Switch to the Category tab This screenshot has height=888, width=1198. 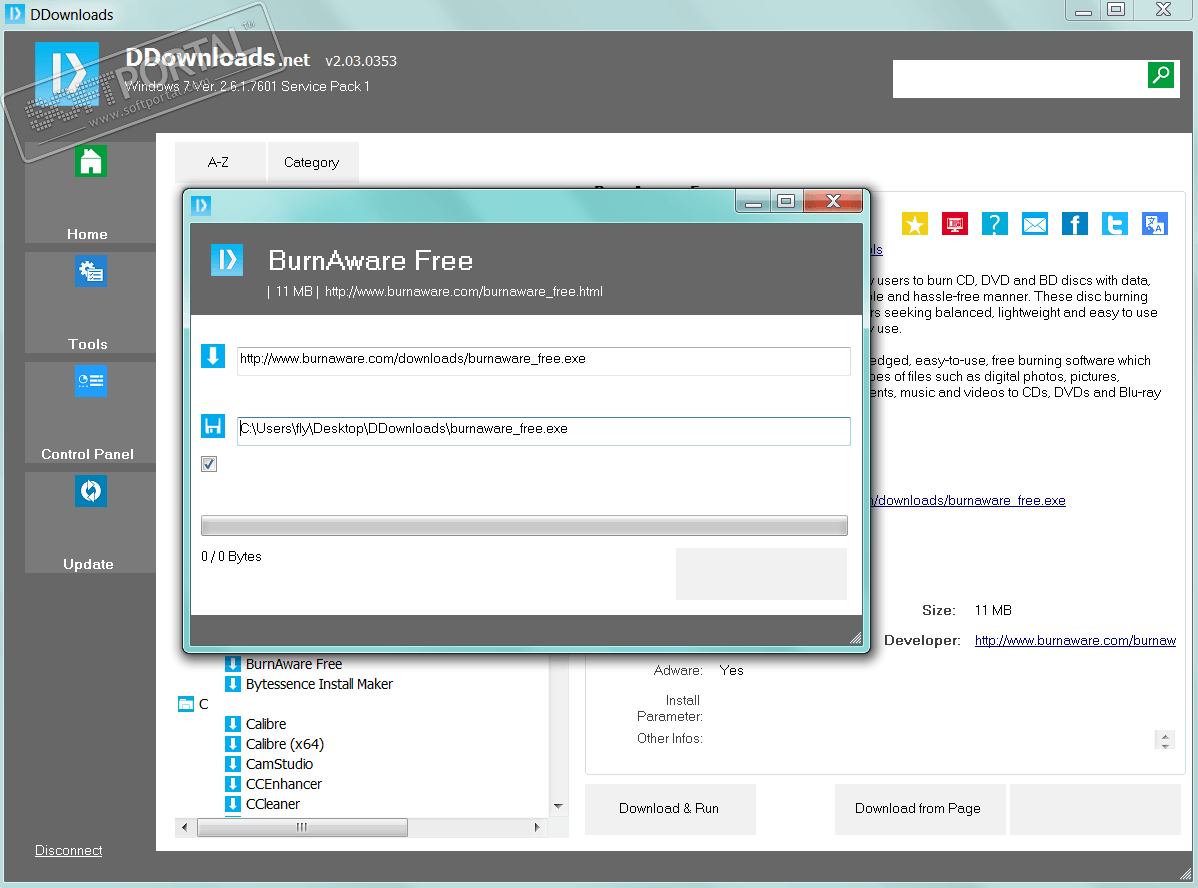pyautogui.click(x=312, y=162)
